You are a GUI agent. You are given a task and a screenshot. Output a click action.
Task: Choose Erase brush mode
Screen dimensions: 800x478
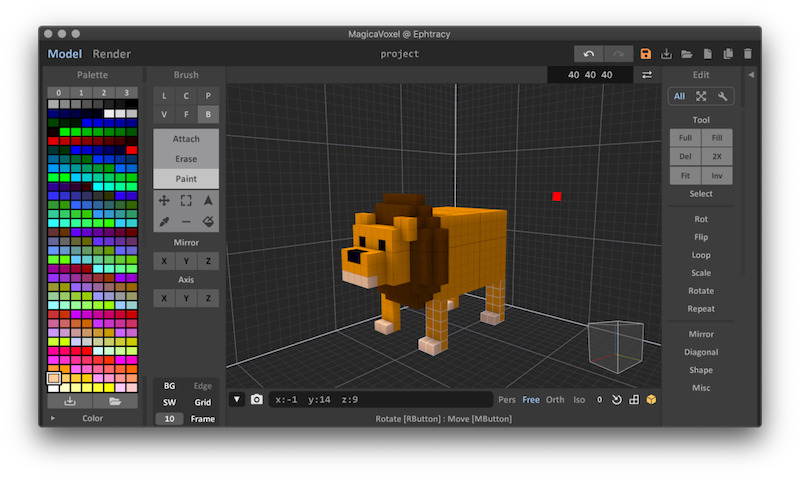point(186,159)
